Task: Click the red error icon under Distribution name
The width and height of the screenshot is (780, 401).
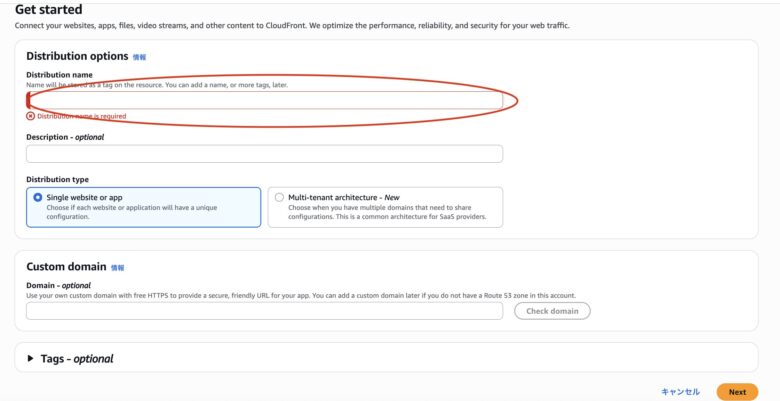Action: [x=30, y=116]
